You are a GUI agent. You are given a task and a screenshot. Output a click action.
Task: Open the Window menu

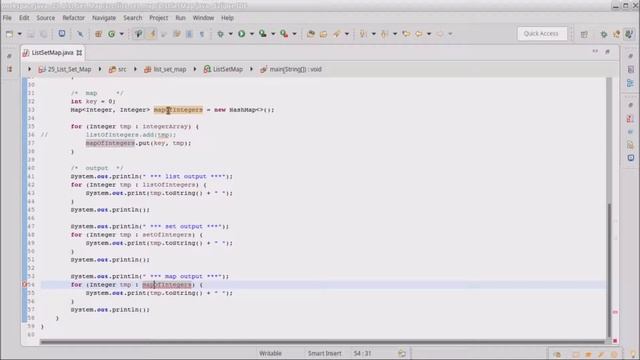(203, 18)
